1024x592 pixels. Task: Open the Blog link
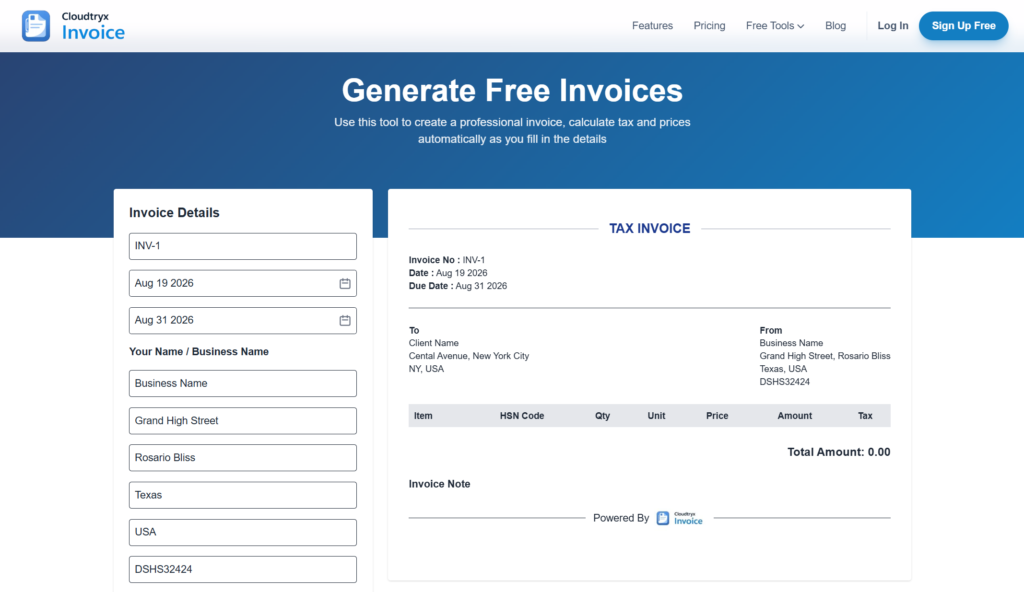tap(835, 26)
